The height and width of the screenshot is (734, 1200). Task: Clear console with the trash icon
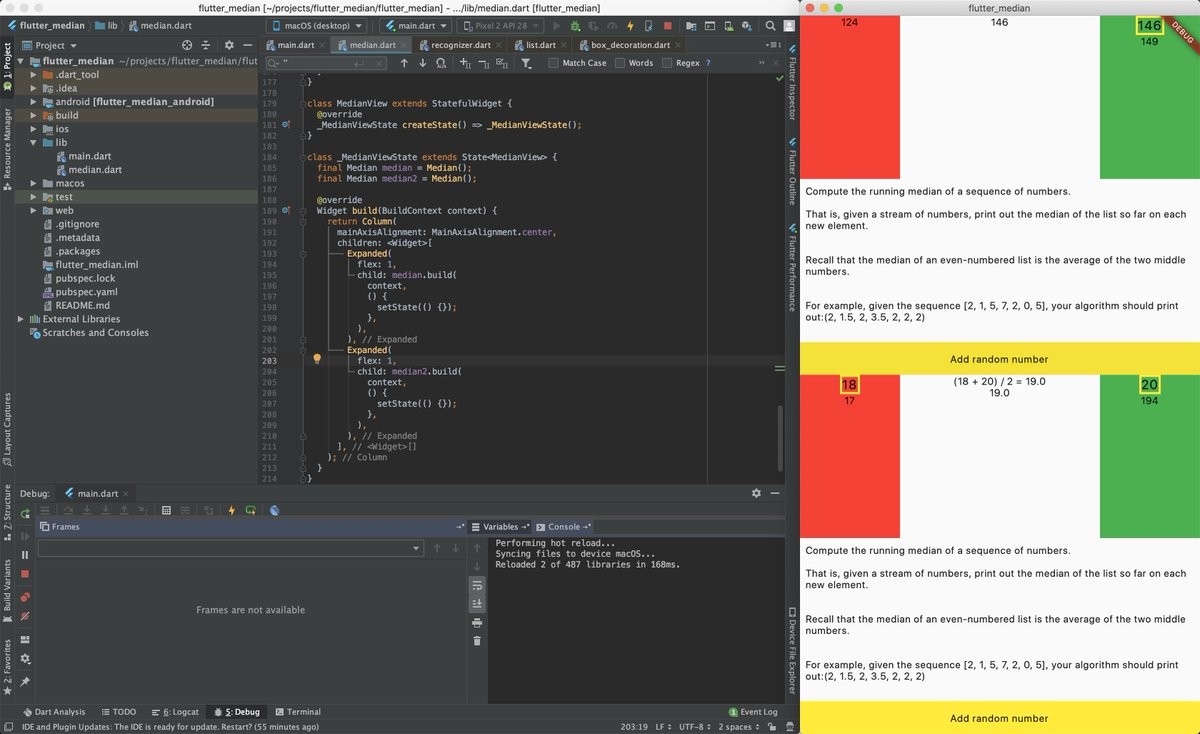477,641
